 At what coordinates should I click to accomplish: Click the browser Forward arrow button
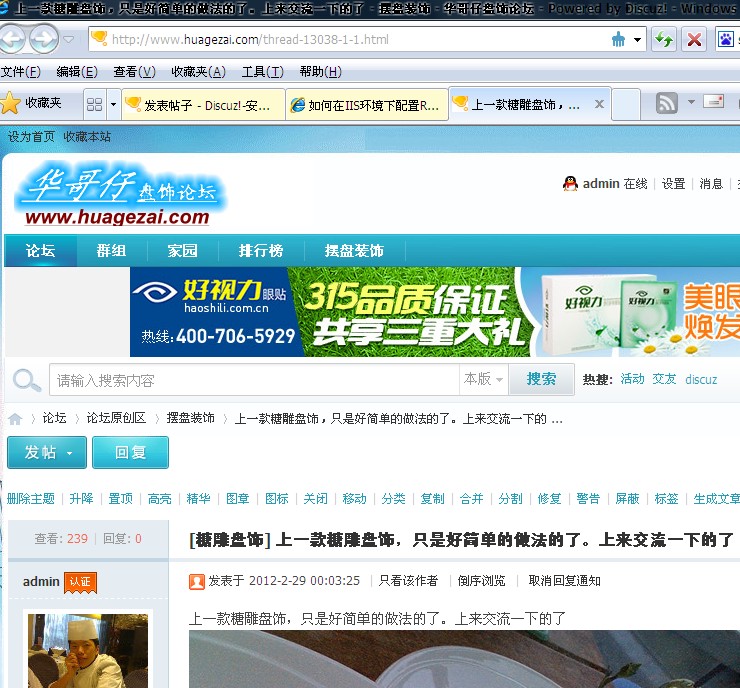tap(43, 39)
